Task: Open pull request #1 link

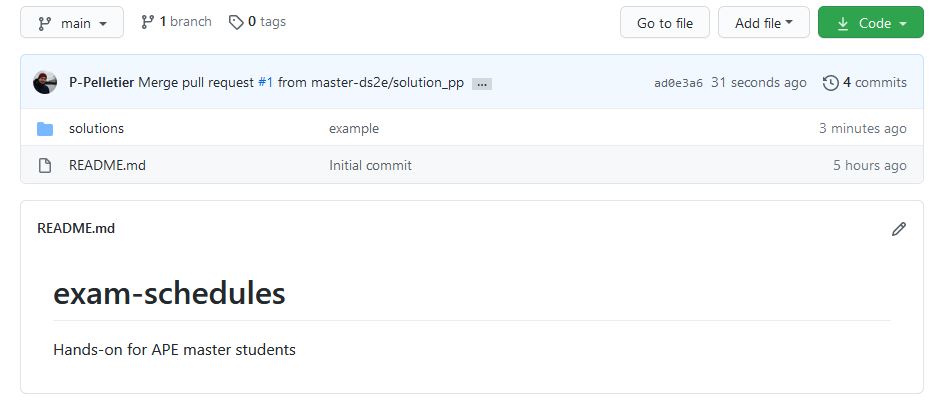Action: tap(265, 83)
